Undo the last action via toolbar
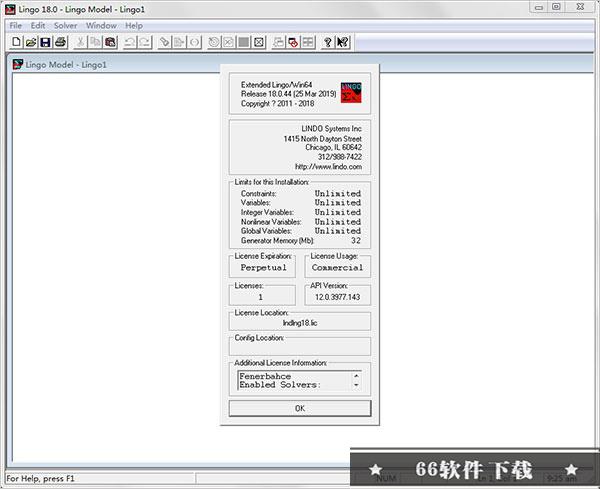 click(x=130, y=42)
